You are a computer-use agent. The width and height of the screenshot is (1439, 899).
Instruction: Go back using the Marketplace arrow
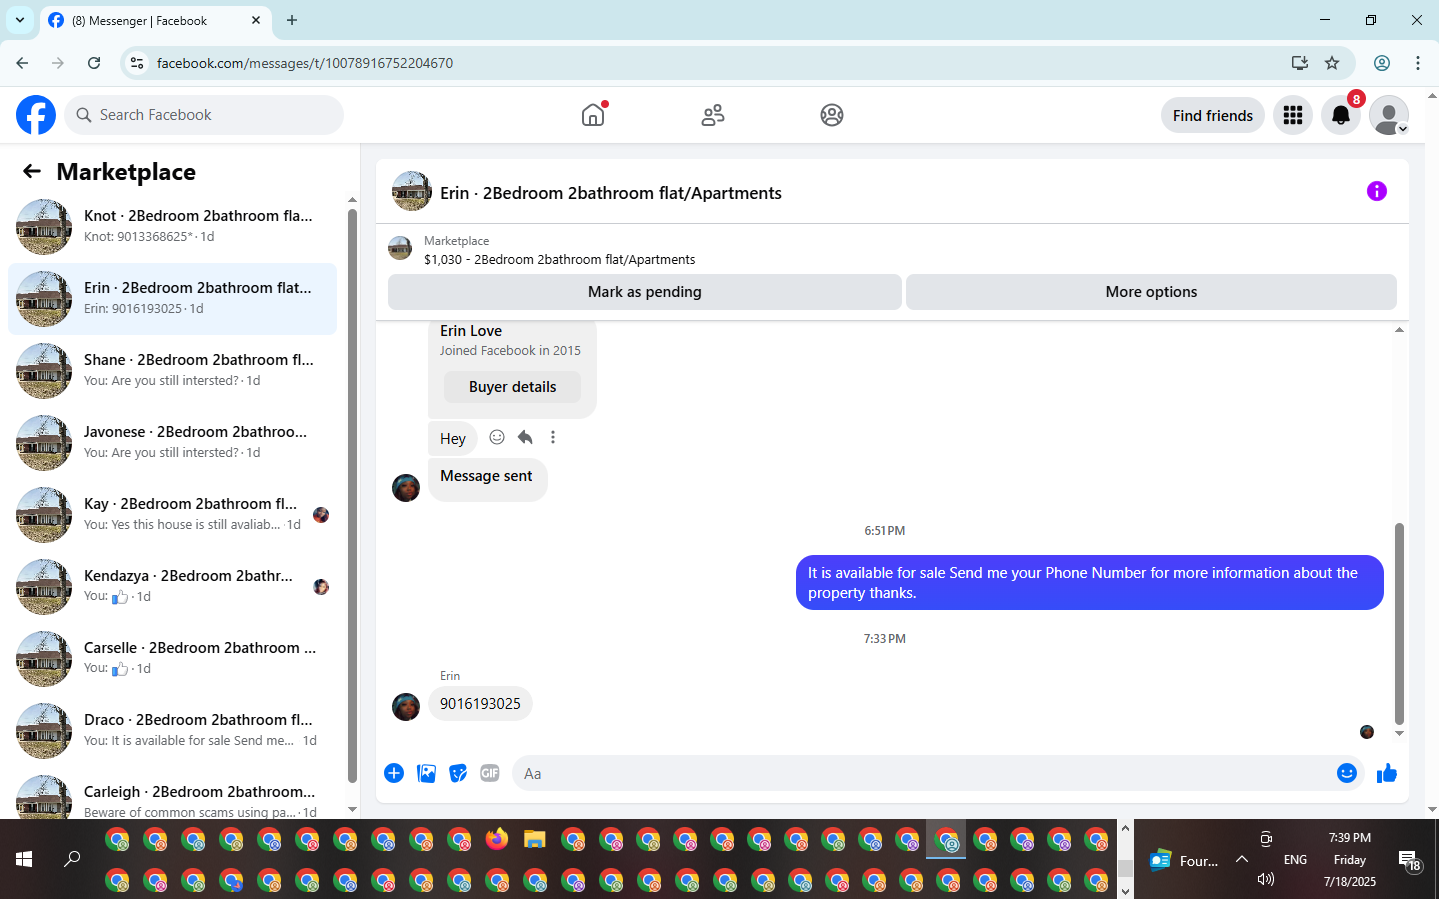(32, 171)
